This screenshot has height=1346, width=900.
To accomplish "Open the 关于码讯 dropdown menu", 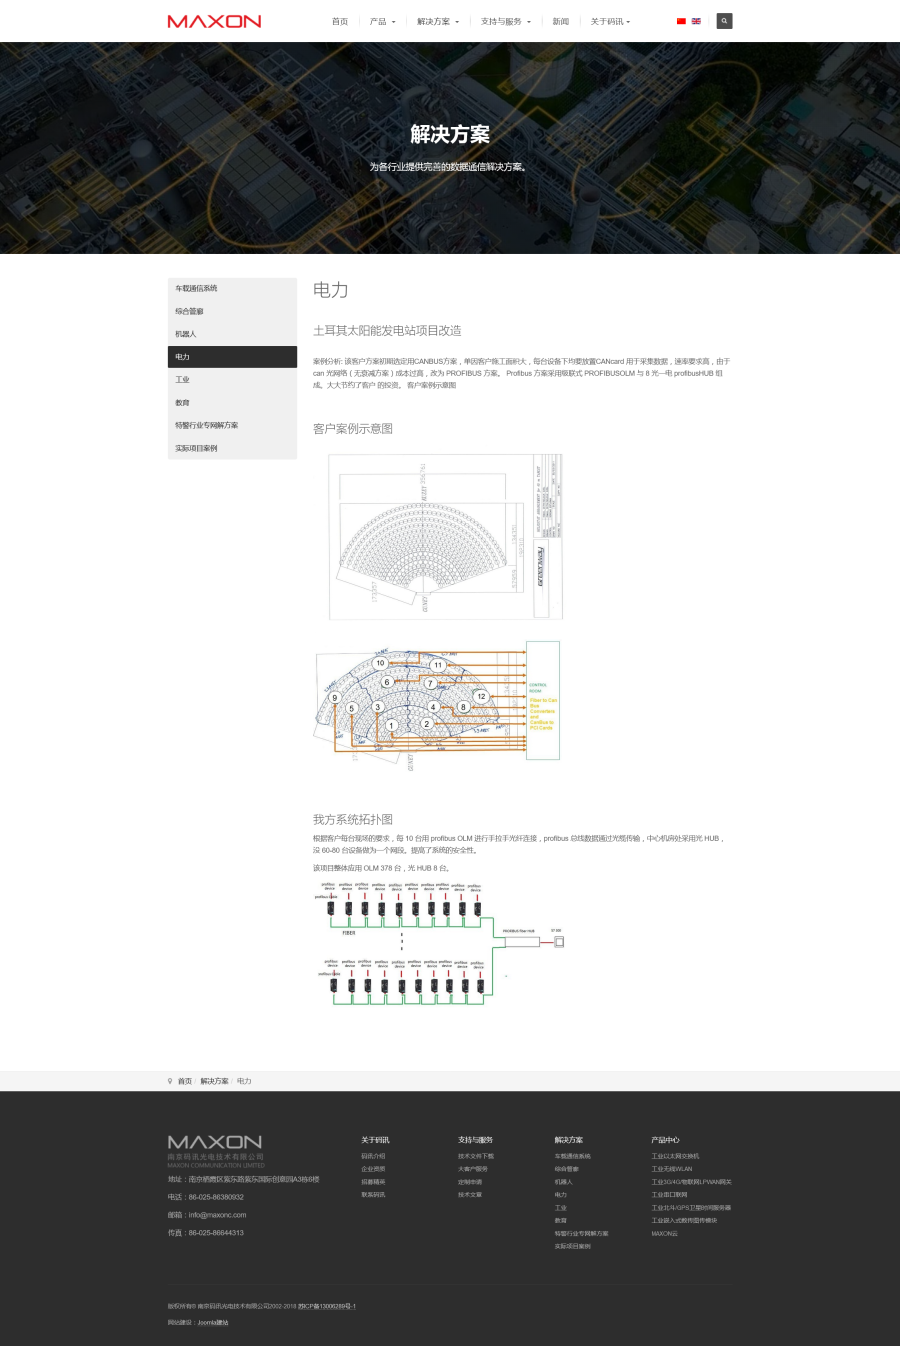I will [x=610, y=21].
